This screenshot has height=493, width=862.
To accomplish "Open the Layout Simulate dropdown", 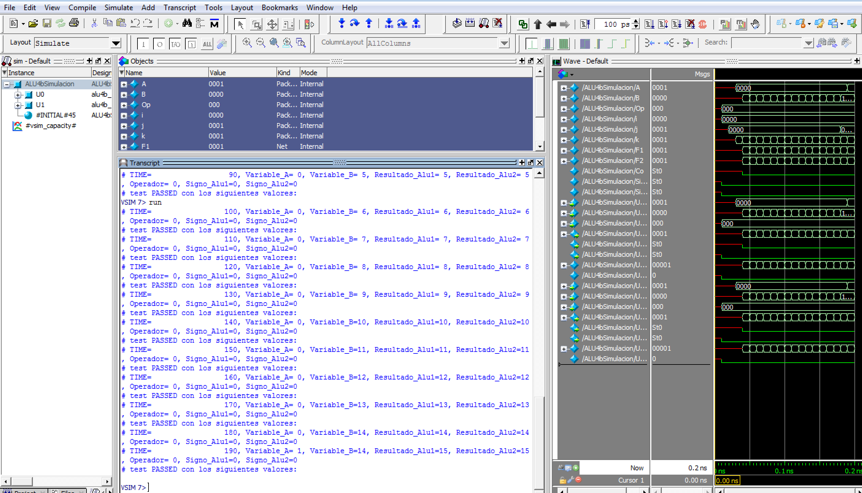I will click(115, 43).
